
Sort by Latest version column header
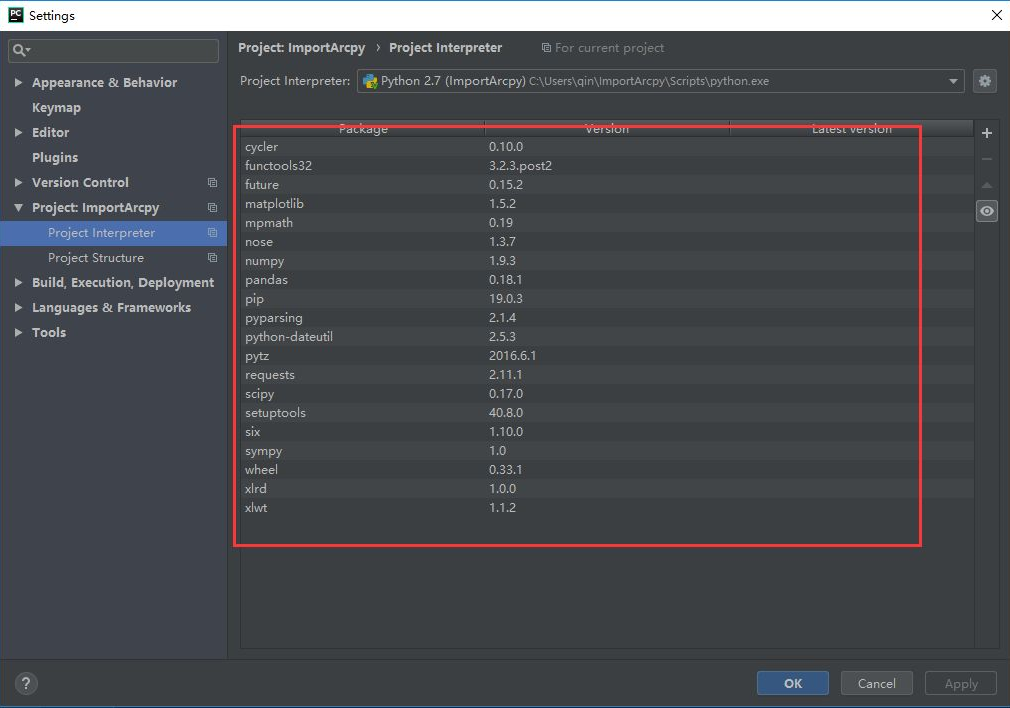pos(852,128)
